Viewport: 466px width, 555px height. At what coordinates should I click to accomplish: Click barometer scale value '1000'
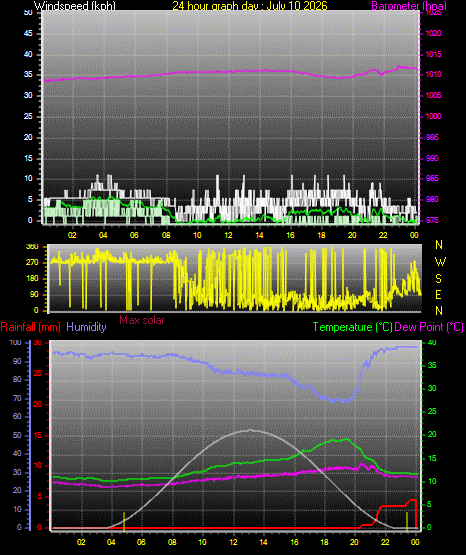(433, 116)
